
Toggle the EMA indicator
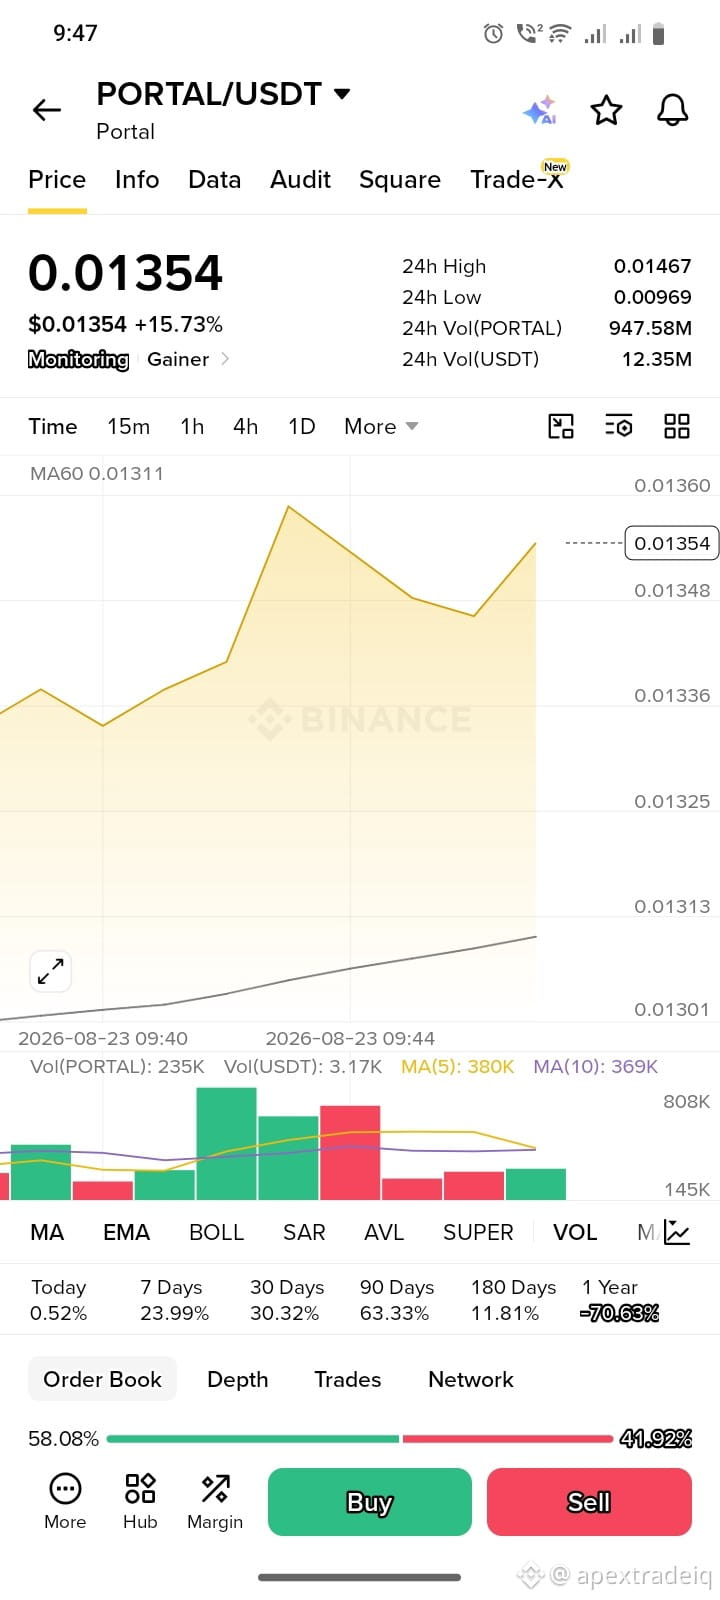pos(126,1232)
